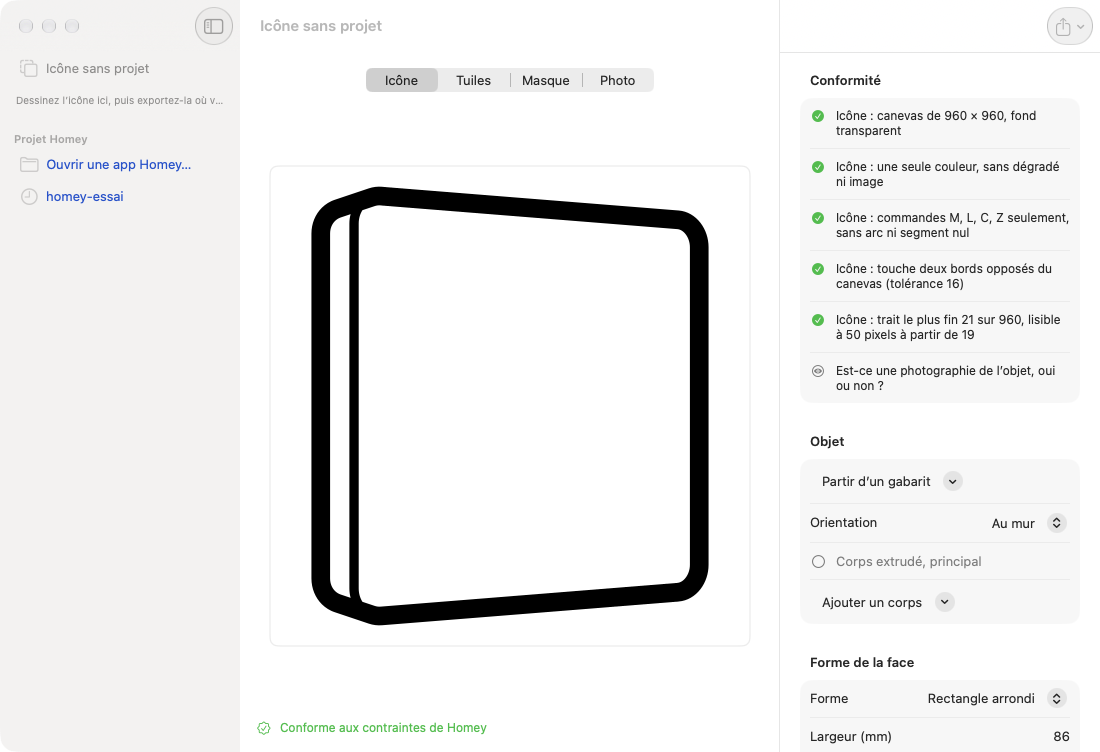Click the green check for commandes M, L, C, Z
This screenshot has height=752, width=1100.
[x=818, y=218]
